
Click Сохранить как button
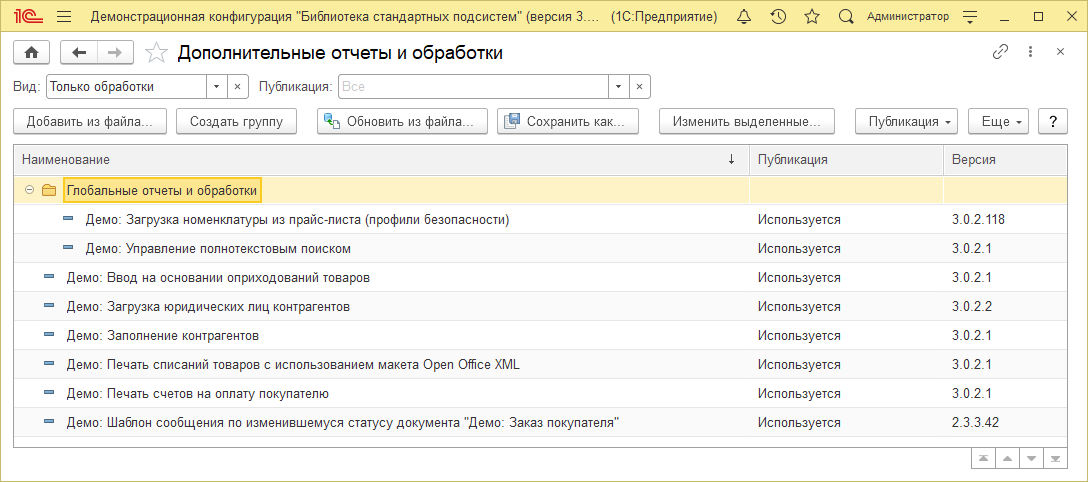tap(569, 121)
